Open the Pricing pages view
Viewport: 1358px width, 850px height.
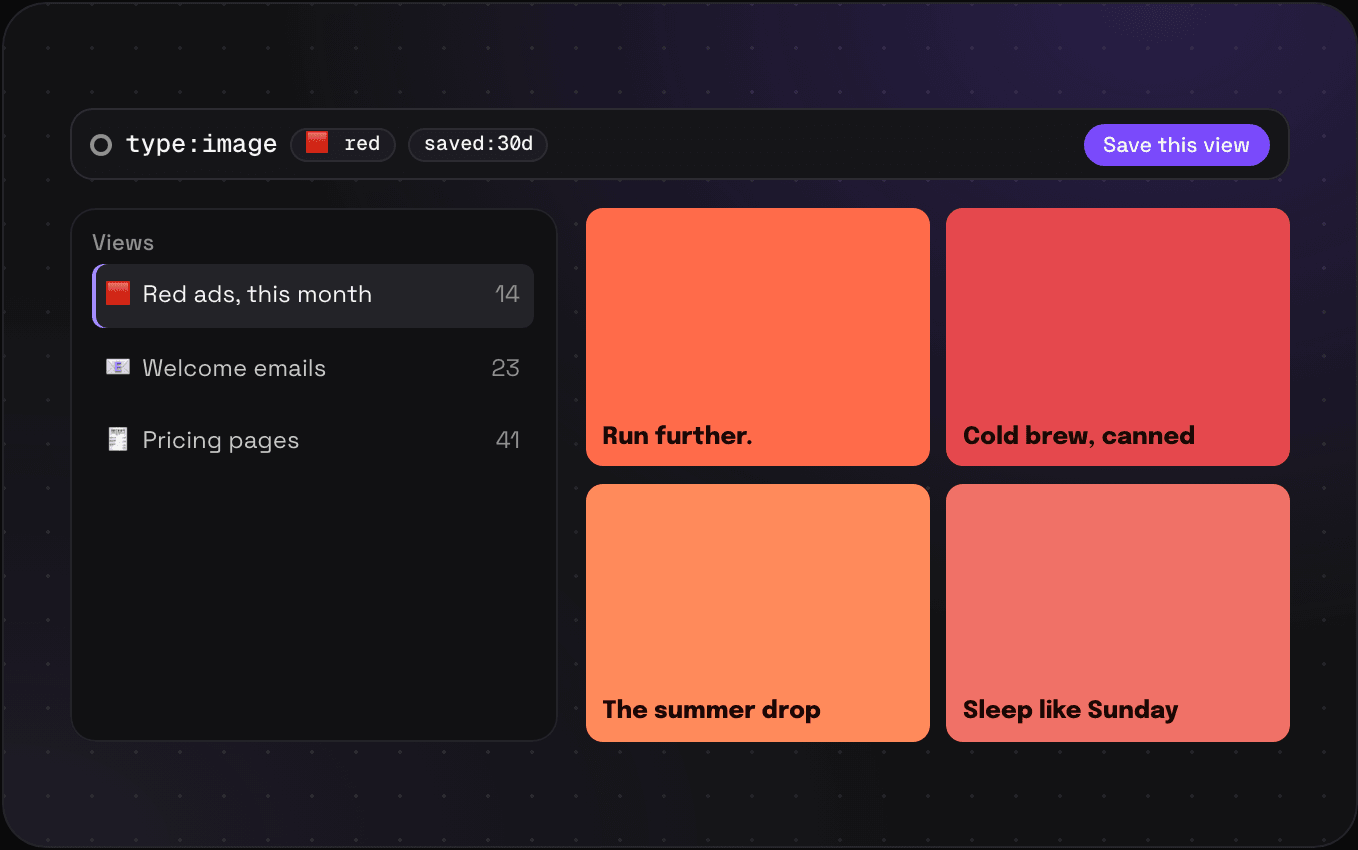(x=313, y=440)
